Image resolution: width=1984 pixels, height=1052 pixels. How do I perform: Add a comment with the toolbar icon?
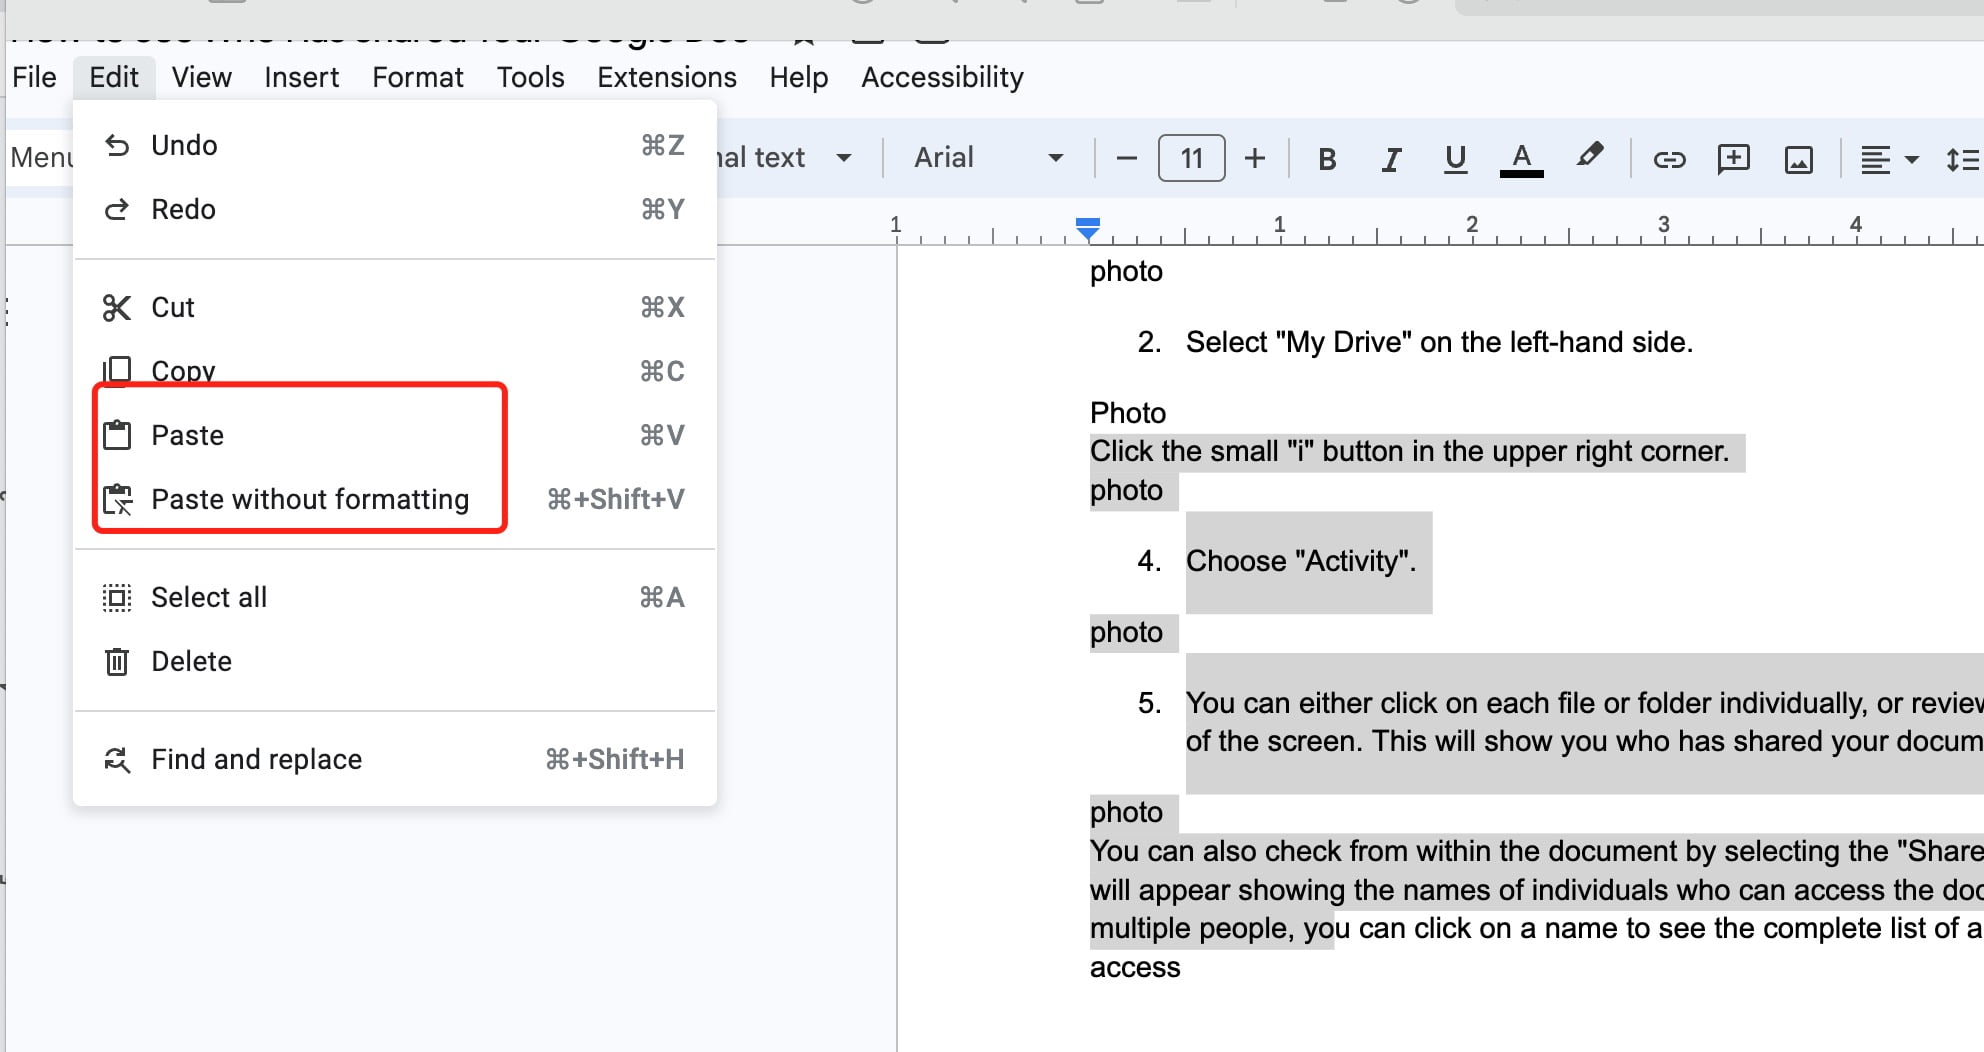(x=1733, y=159)
